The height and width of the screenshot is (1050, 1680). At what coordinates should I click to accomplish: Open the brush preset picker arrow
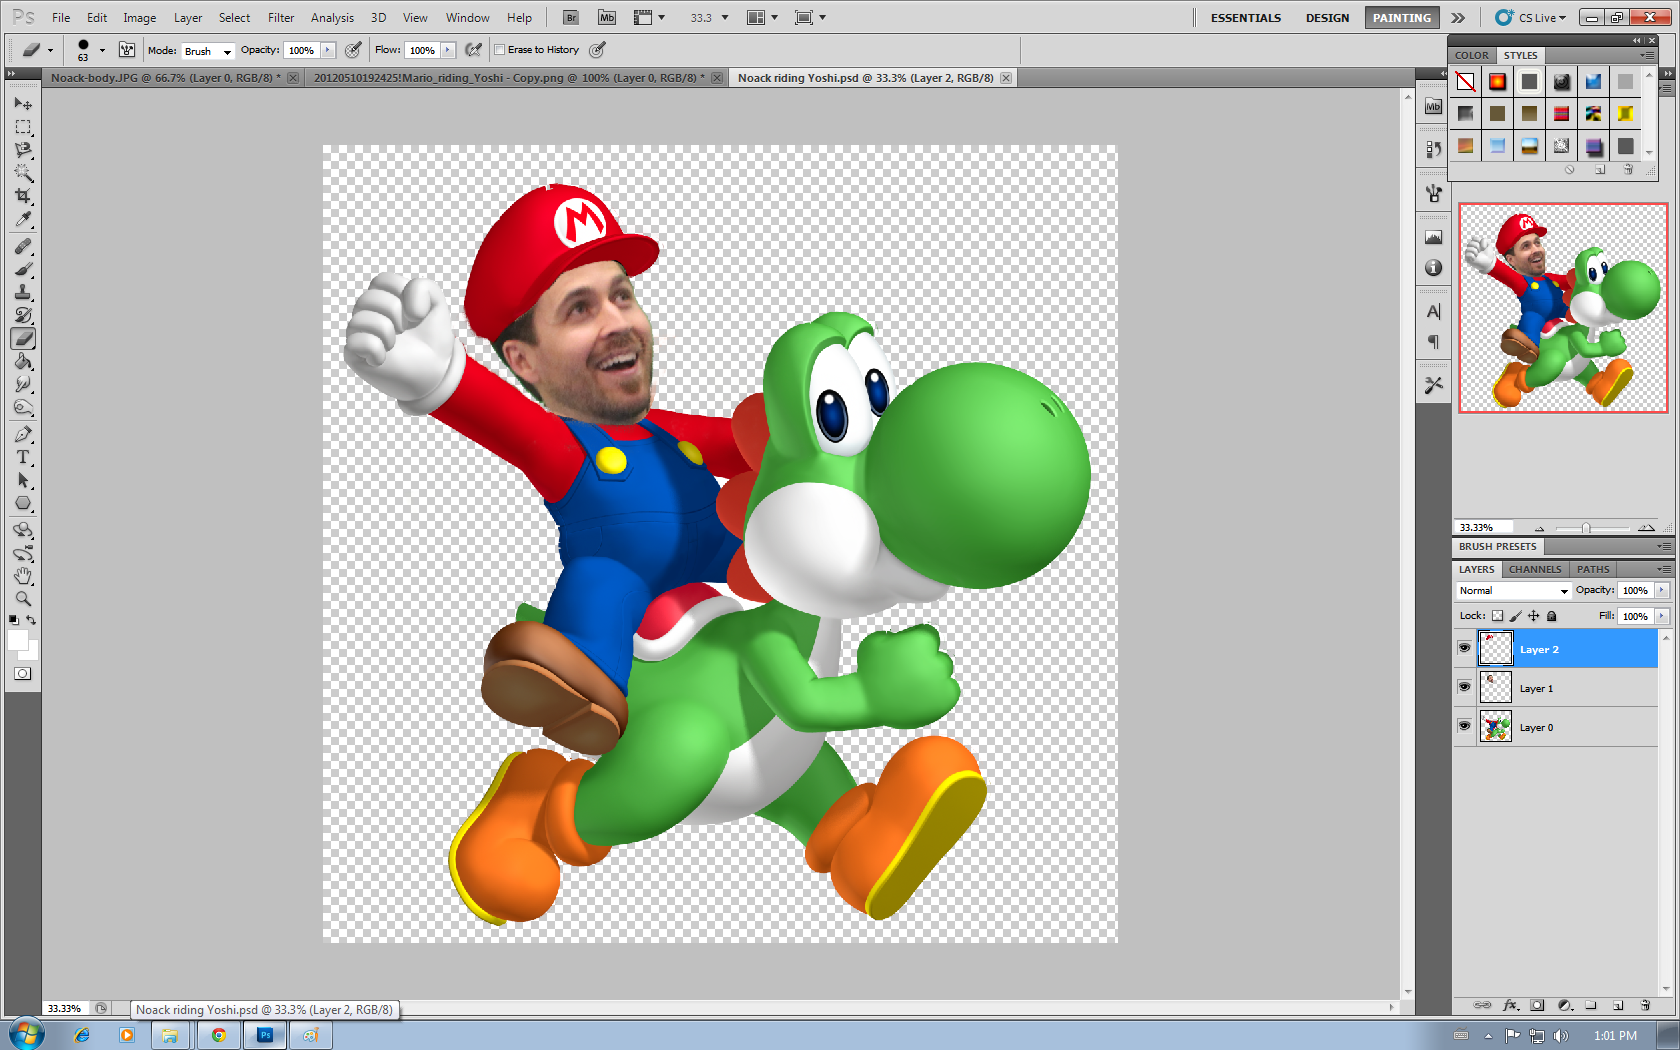[102, 50]
